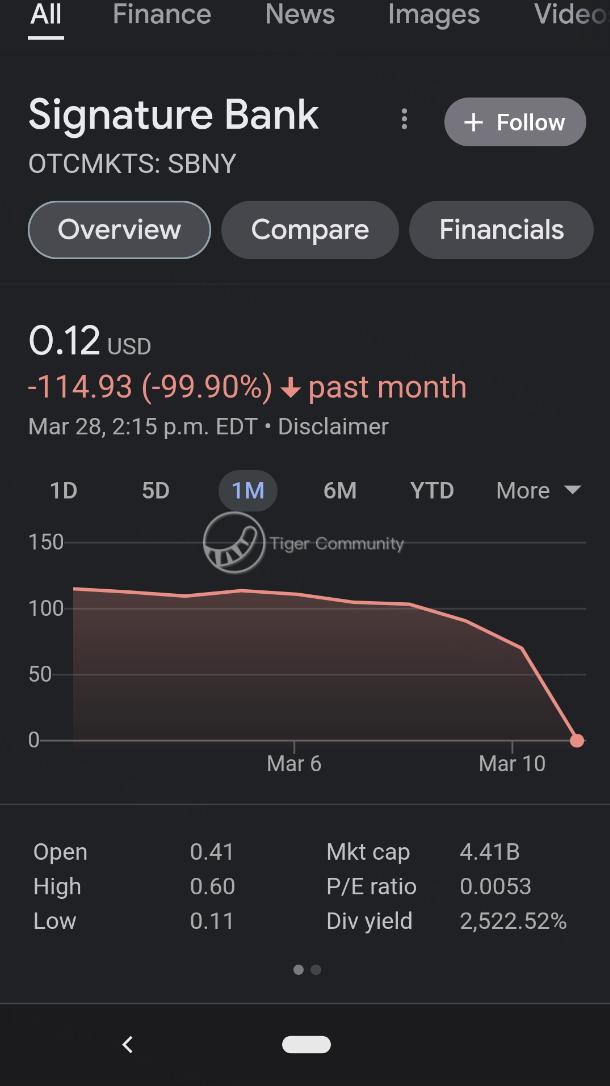Expand the More time range options
Screen dimensions: 610x1086
tap(537, 491)
